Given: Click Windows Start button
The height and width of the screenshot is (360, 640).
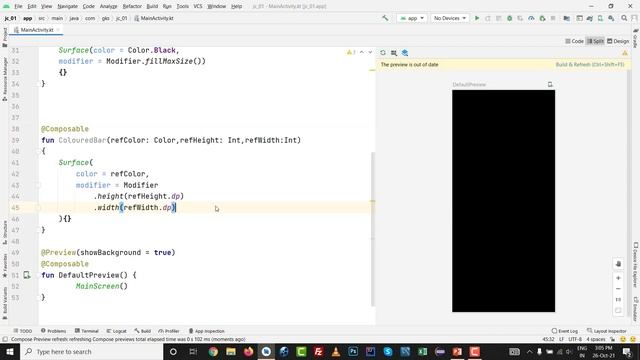Looking at the screenshot, I should click(x=10, y=351).
